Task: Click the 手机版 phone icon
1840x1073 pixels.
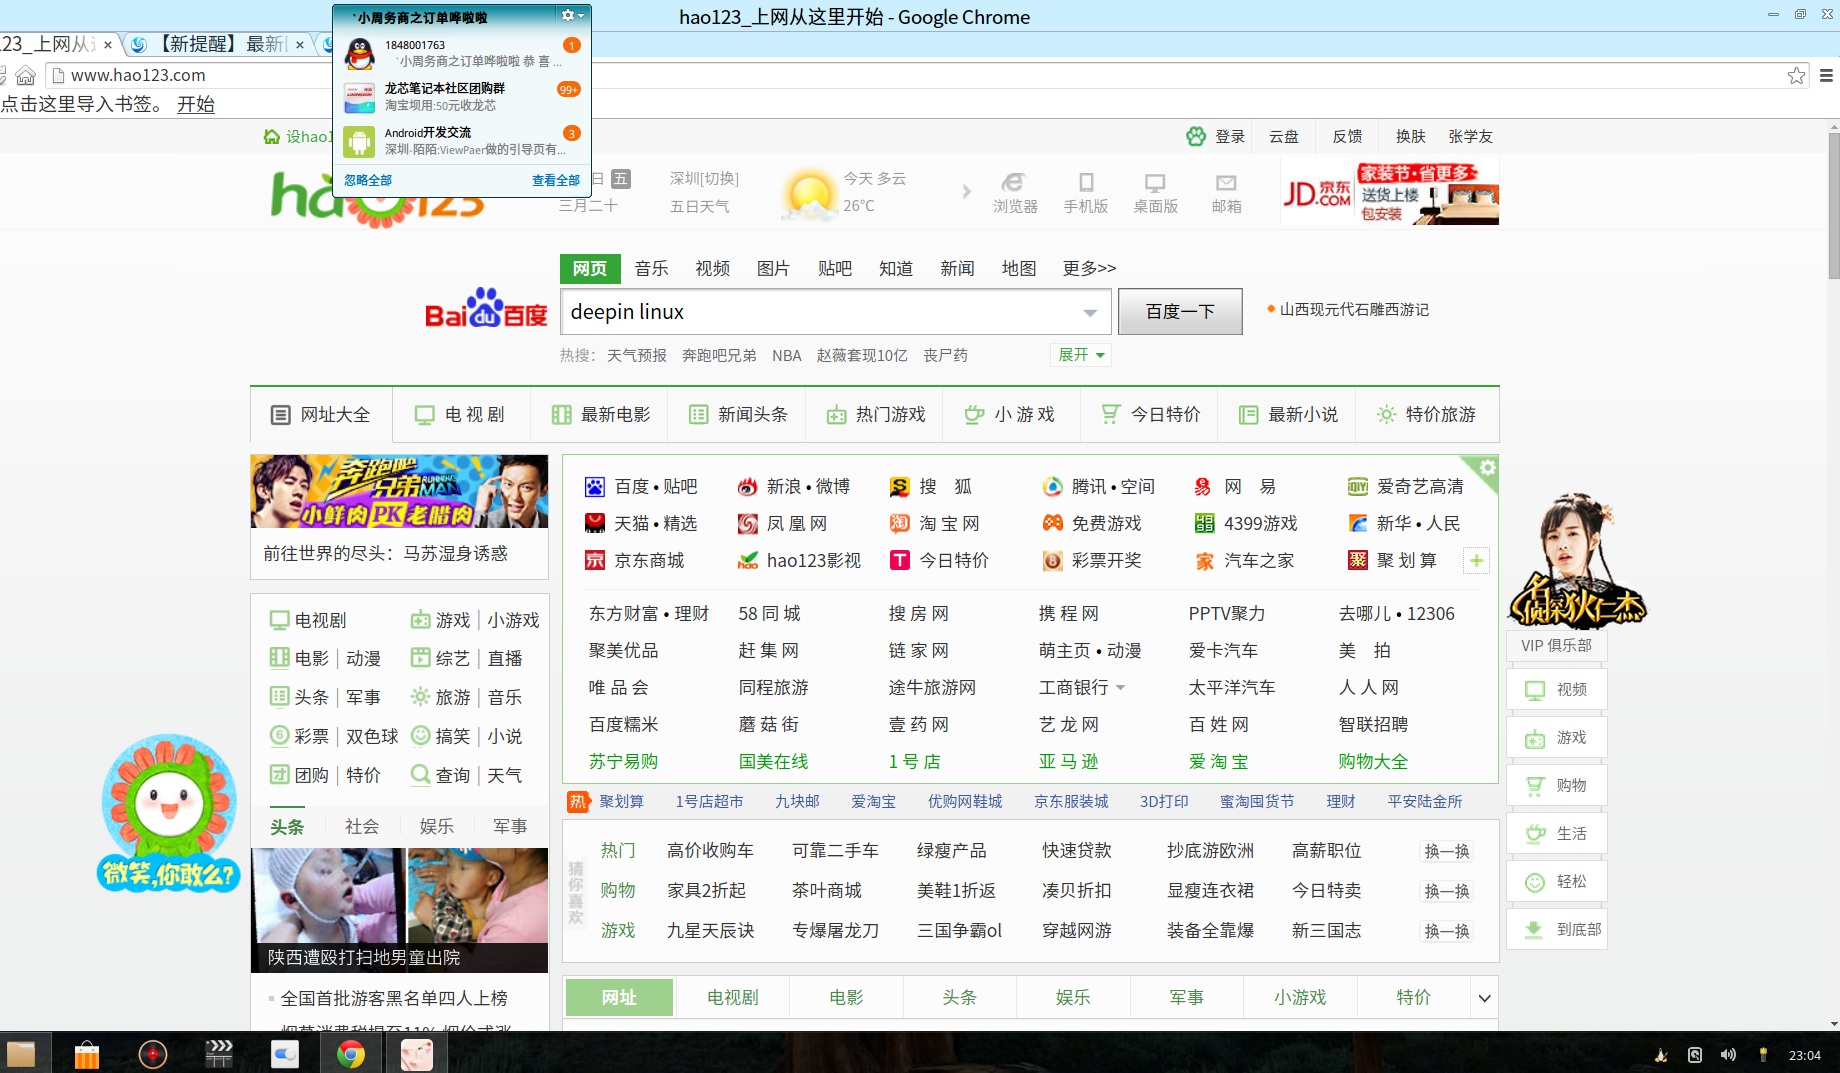Action: tap(1086, 183)
